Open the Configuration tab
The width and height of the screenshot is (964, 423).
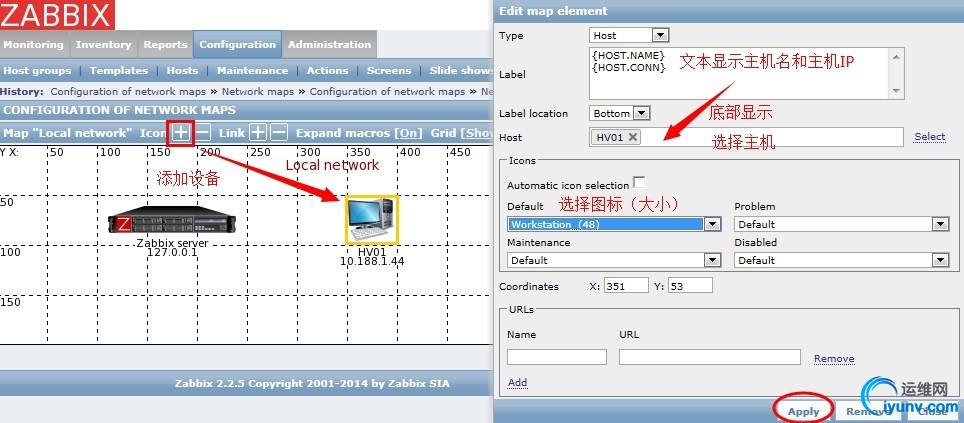237,44
